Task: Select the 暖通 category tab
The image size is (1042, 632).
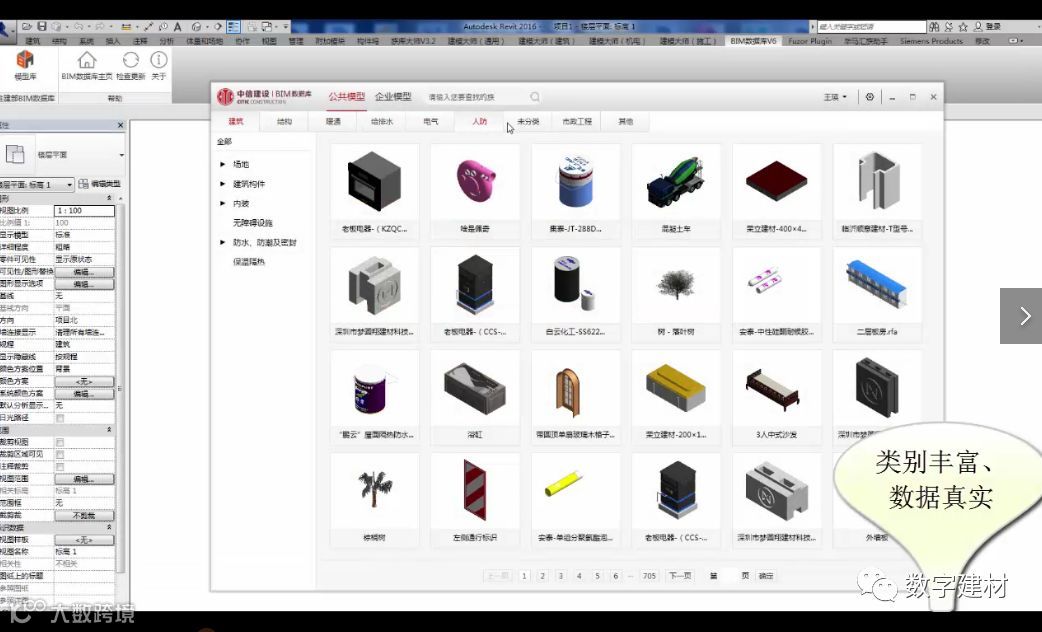Action: [x=333, y=122]
